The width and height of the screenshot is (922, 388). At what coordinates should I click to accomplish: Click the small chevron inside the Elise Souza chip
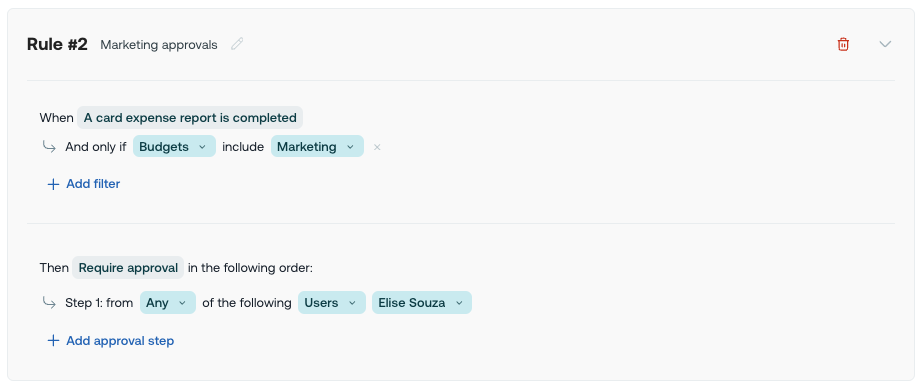[x=459, y=303]
